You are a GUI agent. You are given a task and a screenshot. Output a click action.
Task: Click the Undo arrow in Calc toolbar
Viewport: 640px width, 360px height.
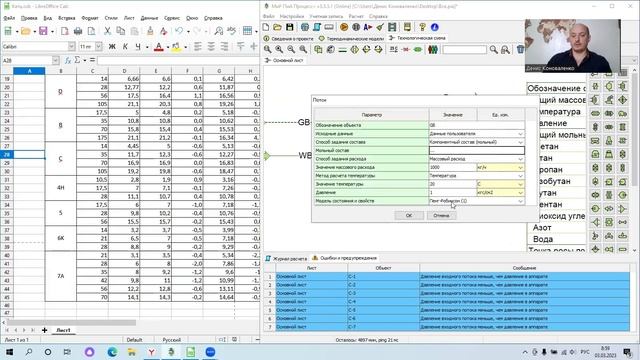(179, 31)
